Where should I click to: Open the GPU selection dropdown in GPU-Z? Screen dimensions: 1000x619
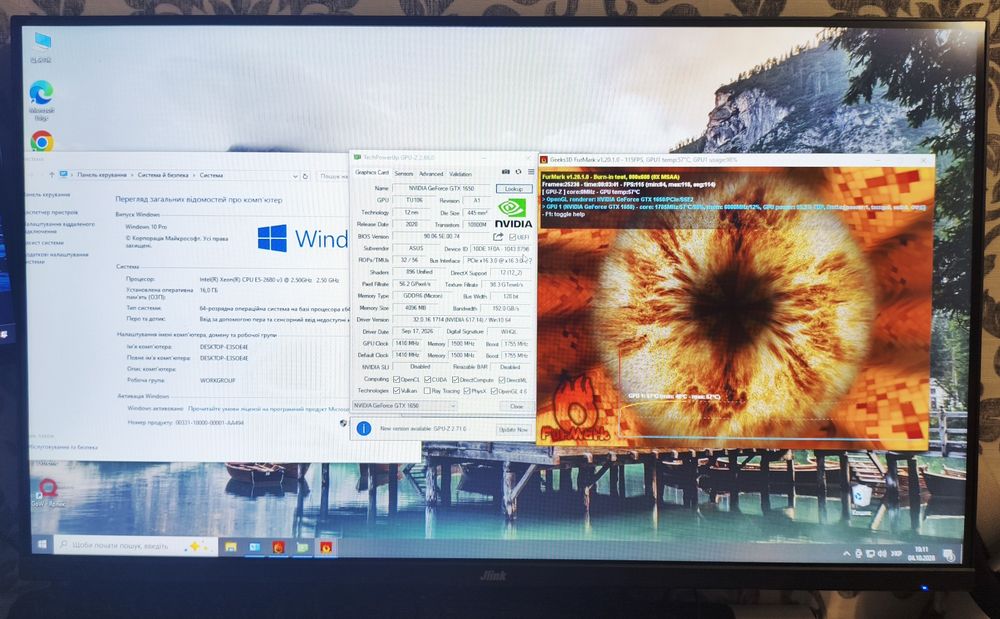click(x=404, y=405)
